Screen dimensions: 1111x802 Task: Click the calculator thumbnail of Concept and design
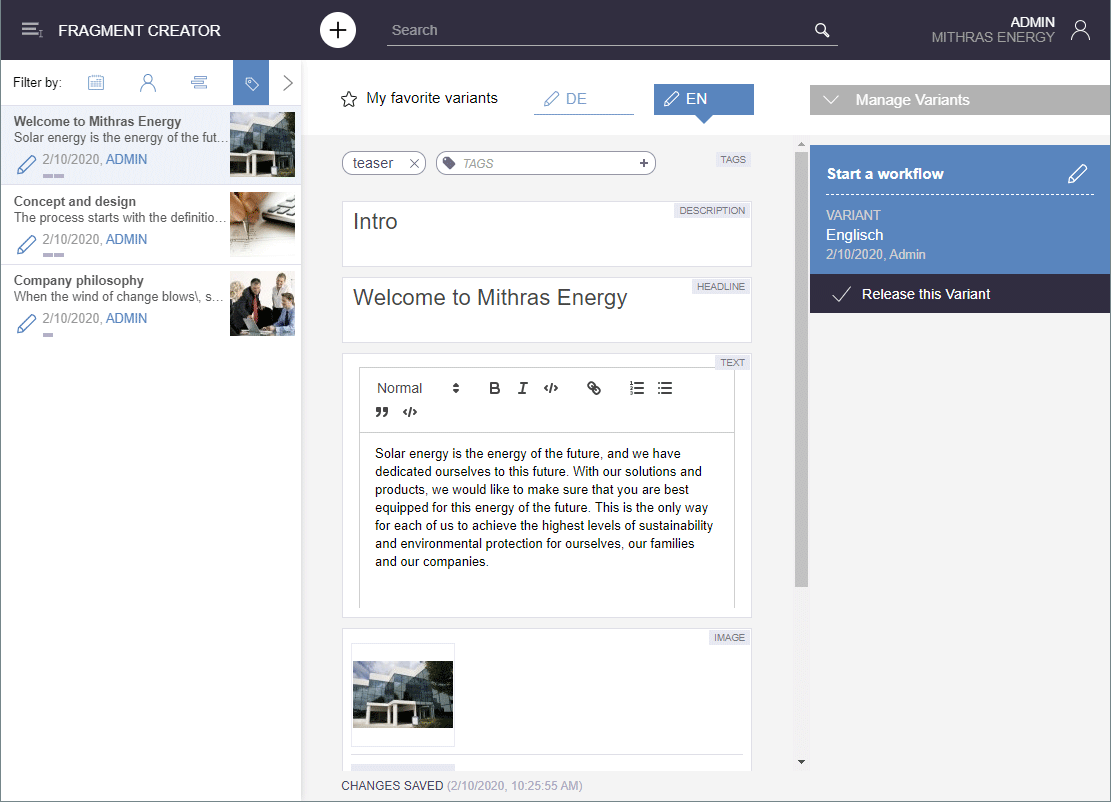pyautogui.click(x=262, y=224)
